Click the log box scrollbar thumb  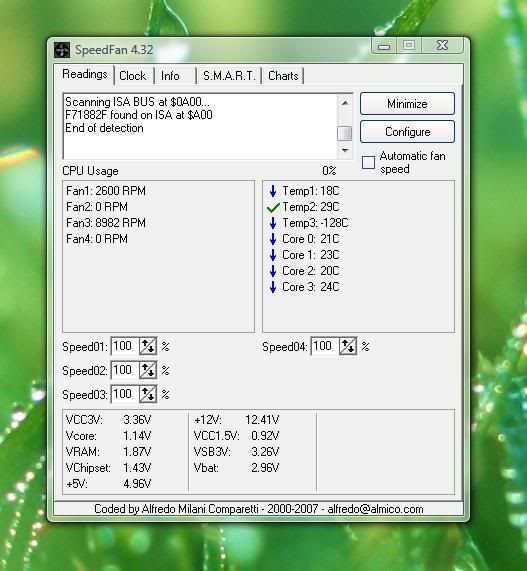click(x=345, y=133)
